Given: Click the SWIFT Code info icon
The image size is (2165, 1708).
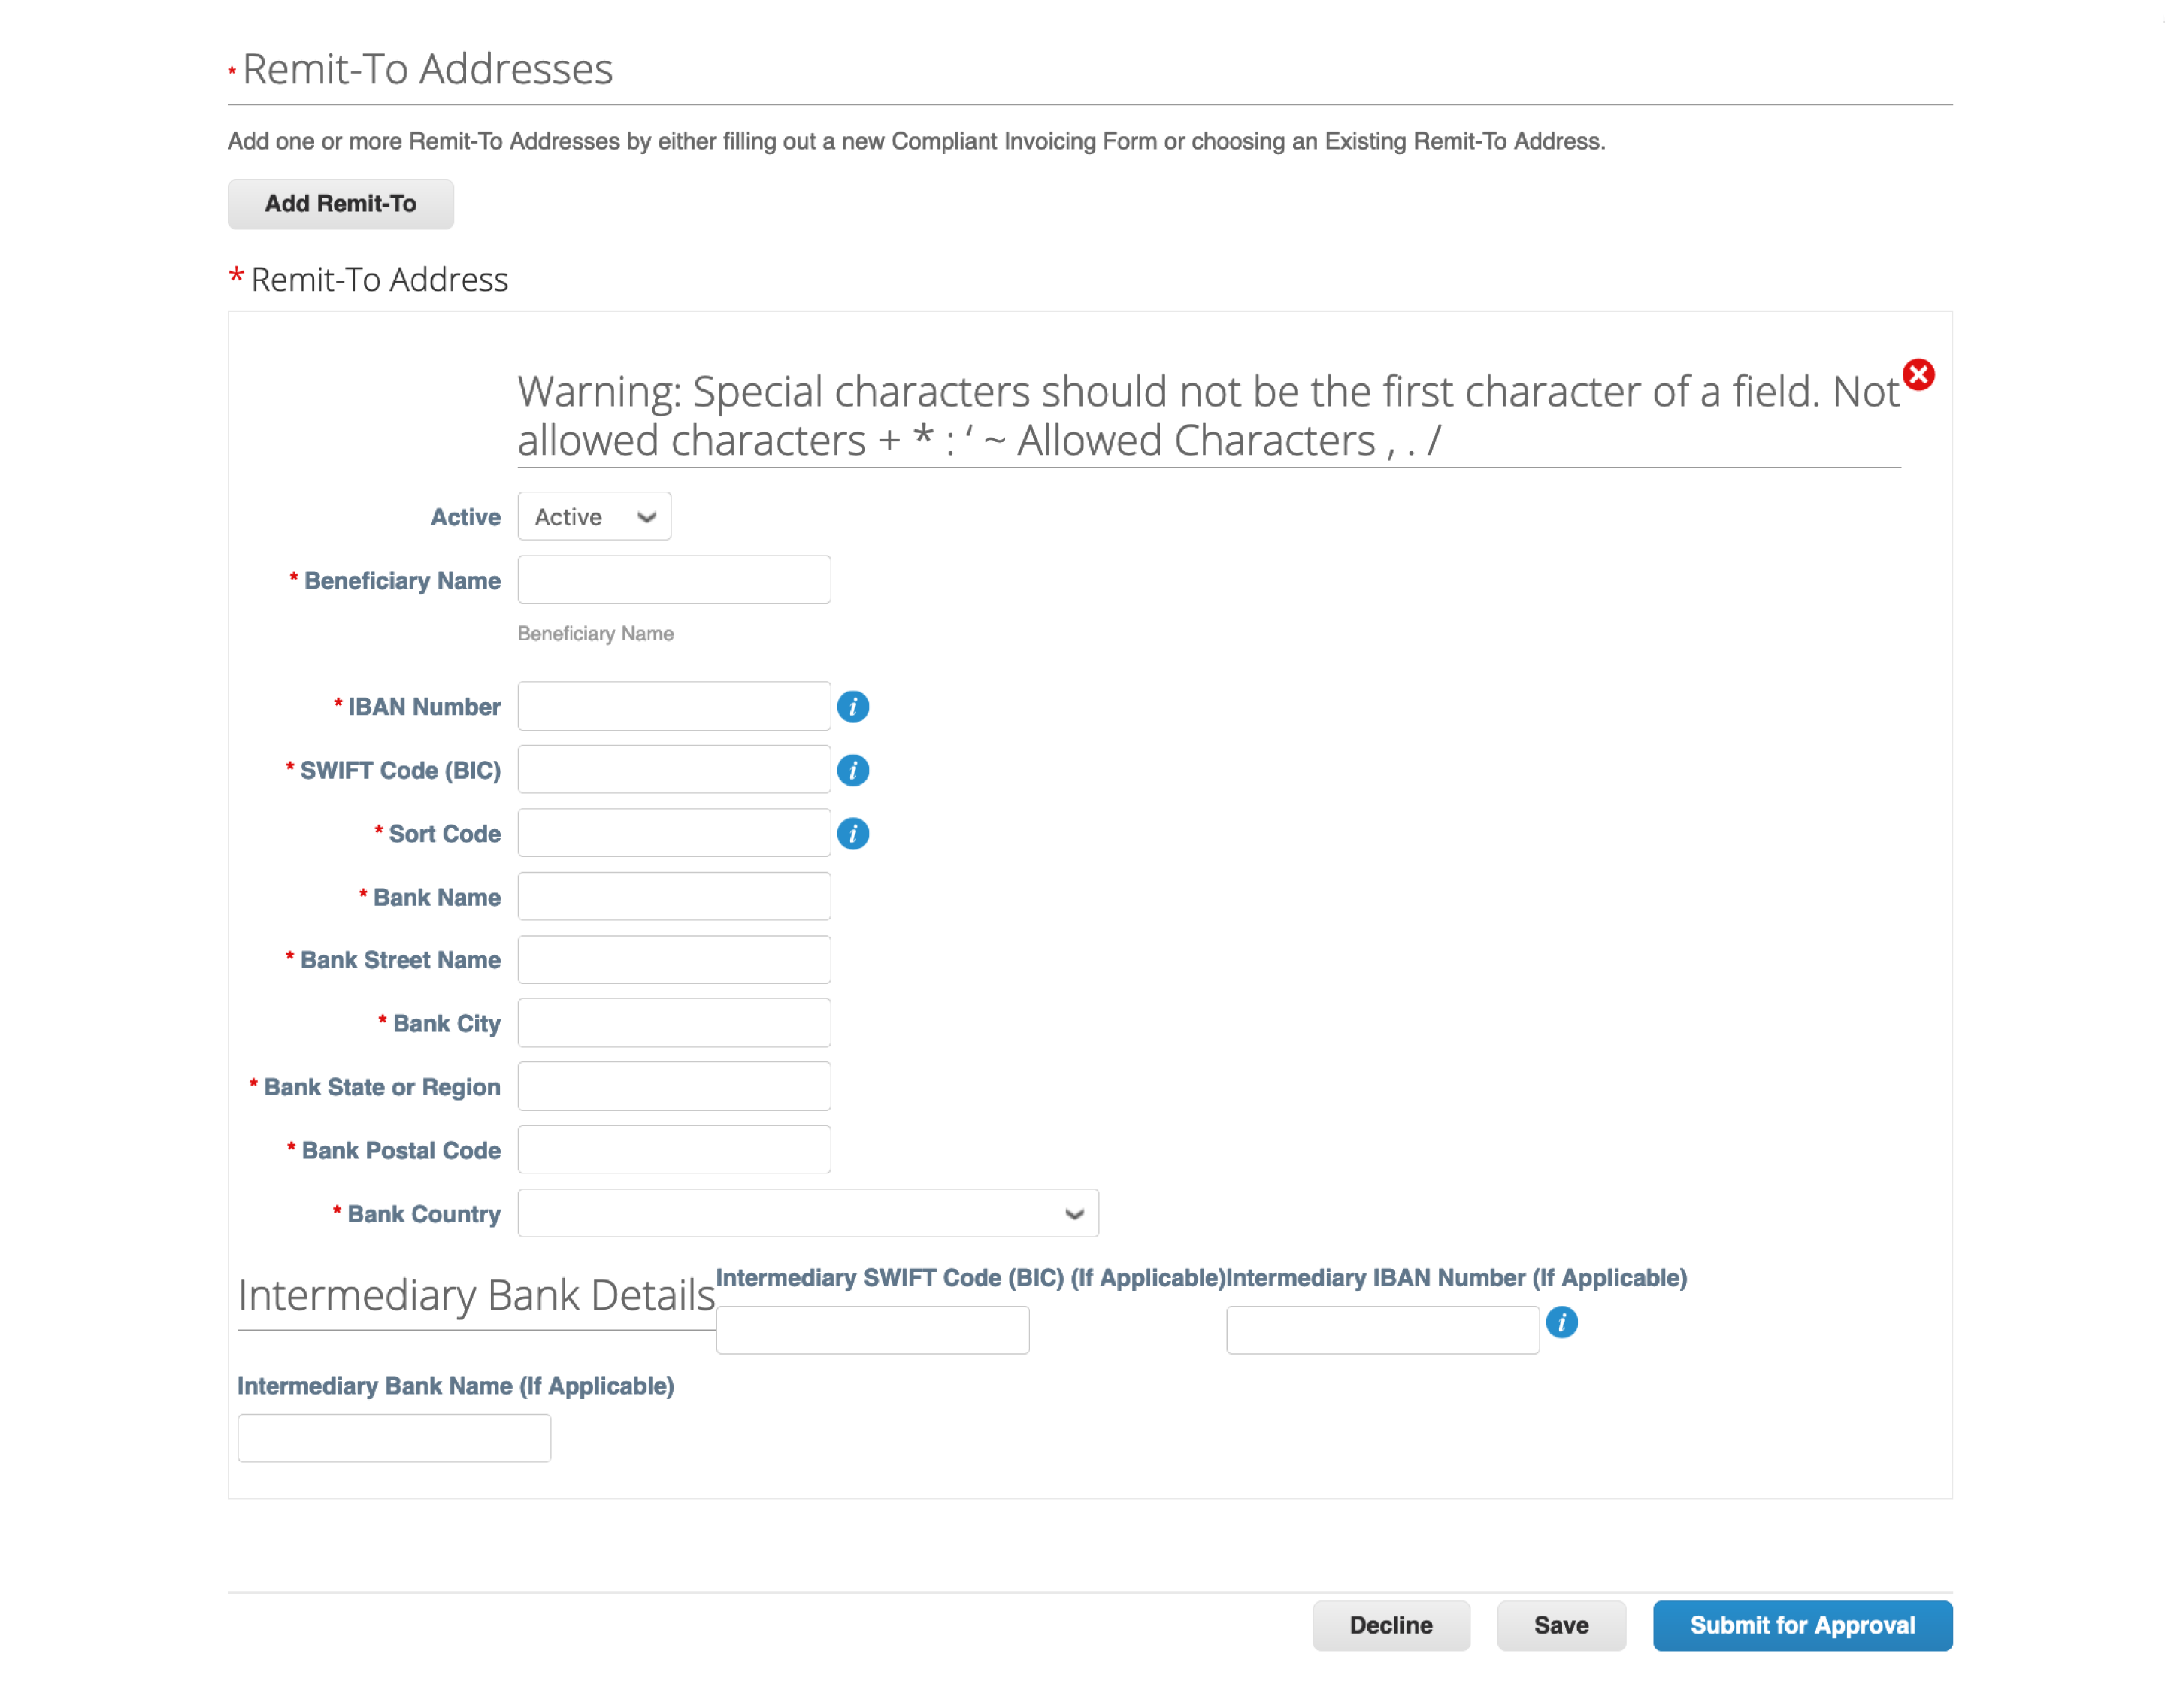Looking at the screenshot, I should tap(854, 770).
